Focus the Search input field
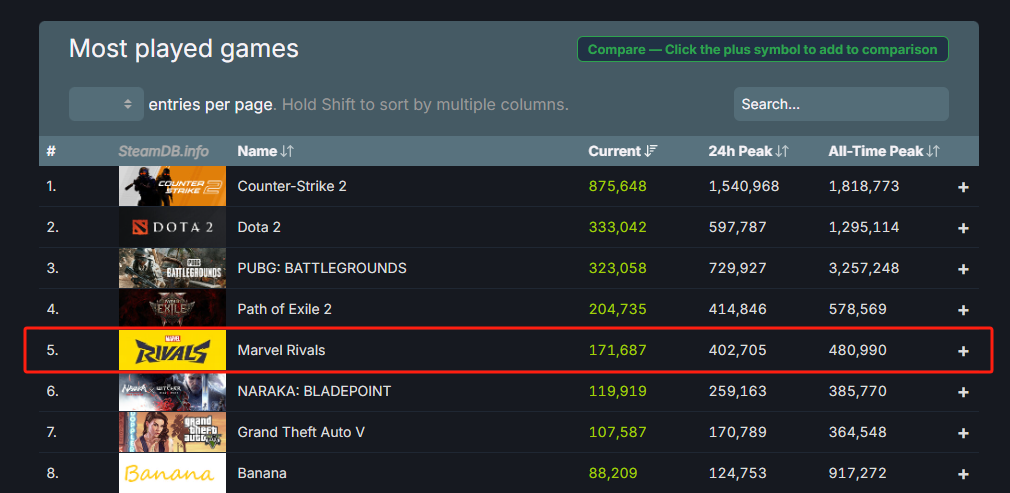The image size is (1010, 493). click(x=840, y=104)
